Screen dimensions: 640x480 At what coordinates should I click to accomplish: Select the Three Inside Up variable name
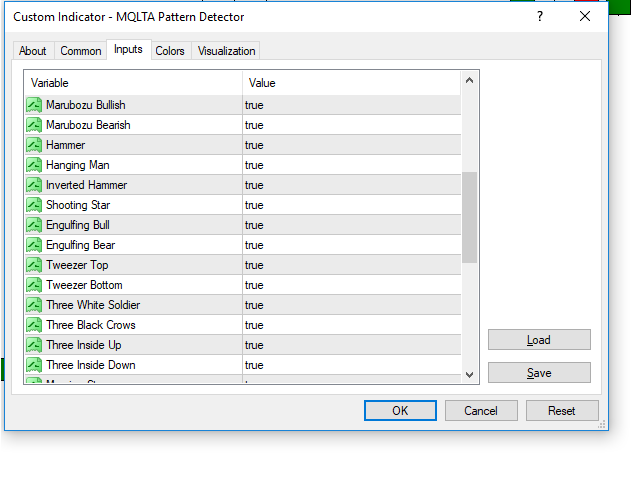[x=84, y=345]
